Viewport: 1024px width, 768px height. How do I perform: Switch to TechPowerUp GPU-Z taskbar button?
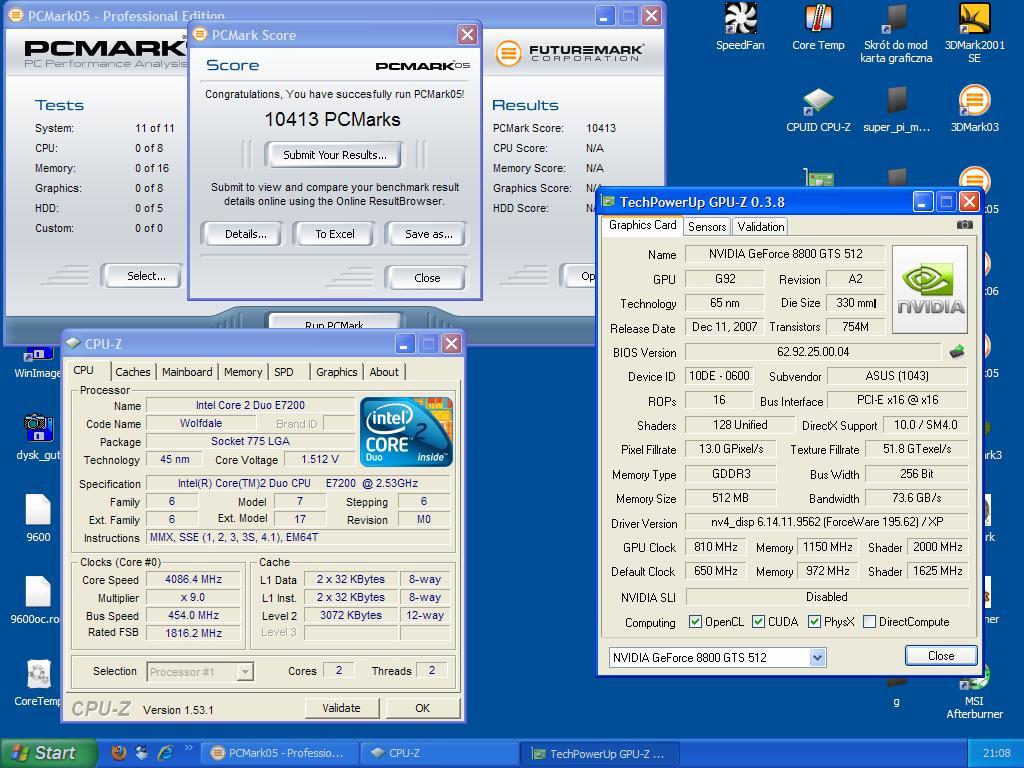pos(600,753)
